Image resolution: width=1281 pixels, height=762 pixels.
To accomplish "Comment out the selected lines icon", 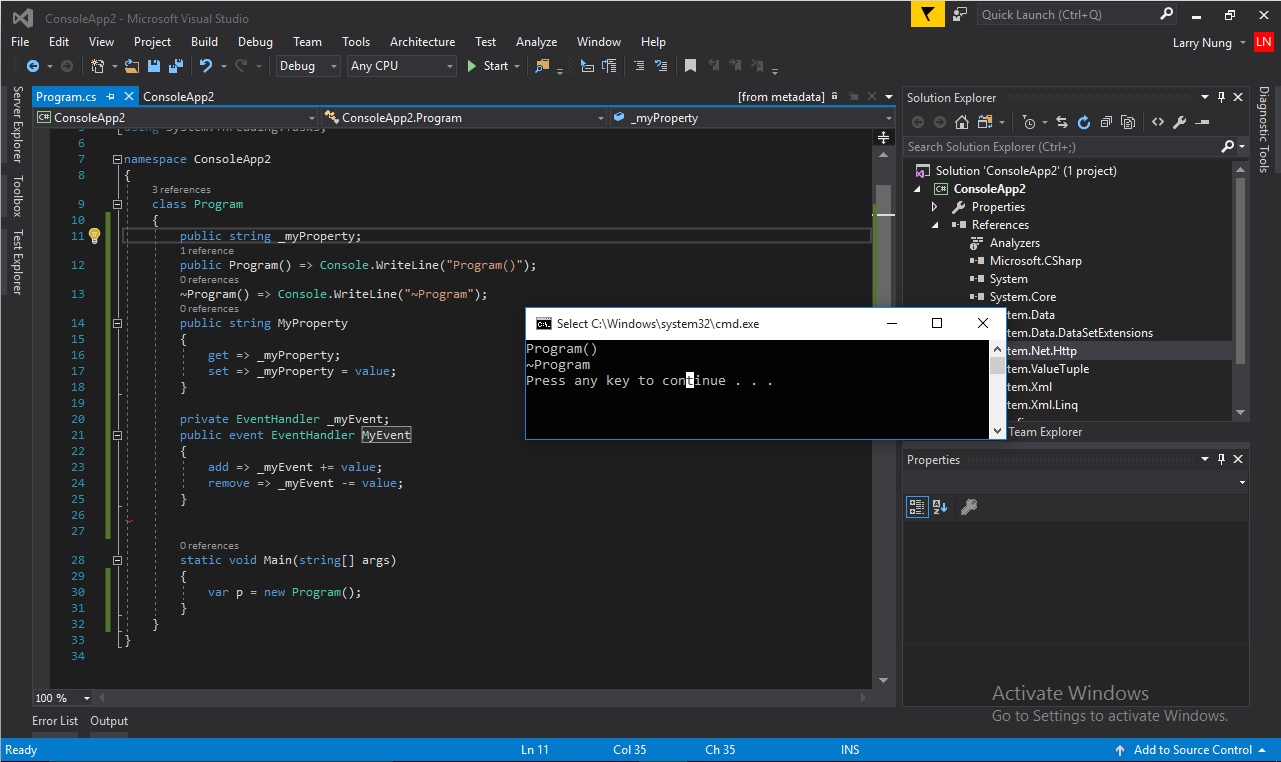I will coord(638,66).
